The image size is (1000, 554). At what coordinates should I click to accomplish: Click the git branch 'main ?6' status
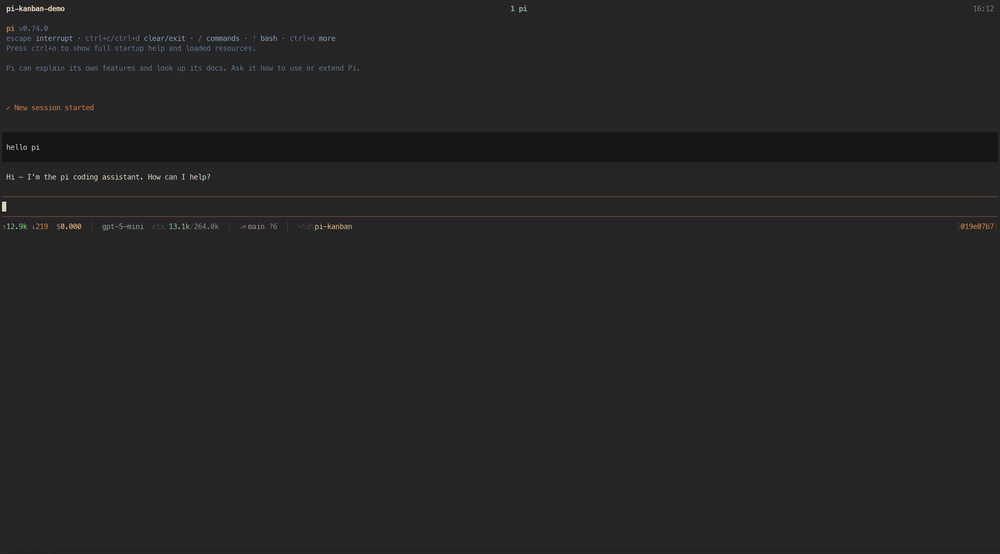(x=258, y=226)
